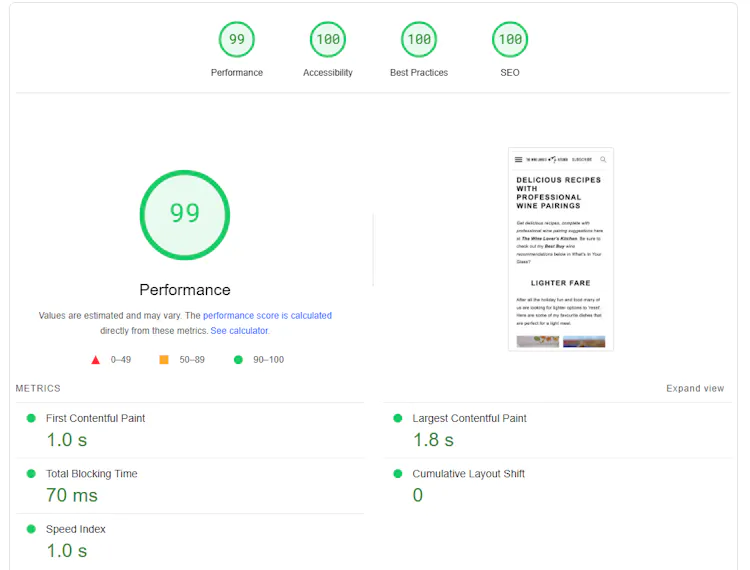Select the Total Blocking Time metric label
This screenshot has width=750, height=570.
[91, 474]
